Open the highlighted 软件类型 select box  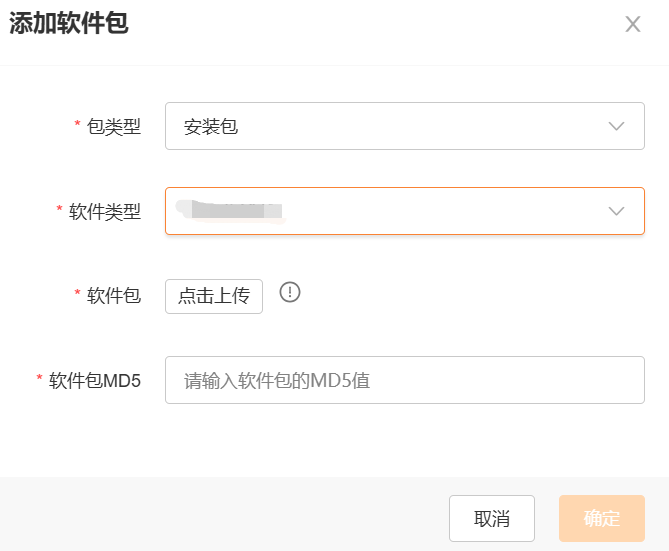tap(404, 211)
